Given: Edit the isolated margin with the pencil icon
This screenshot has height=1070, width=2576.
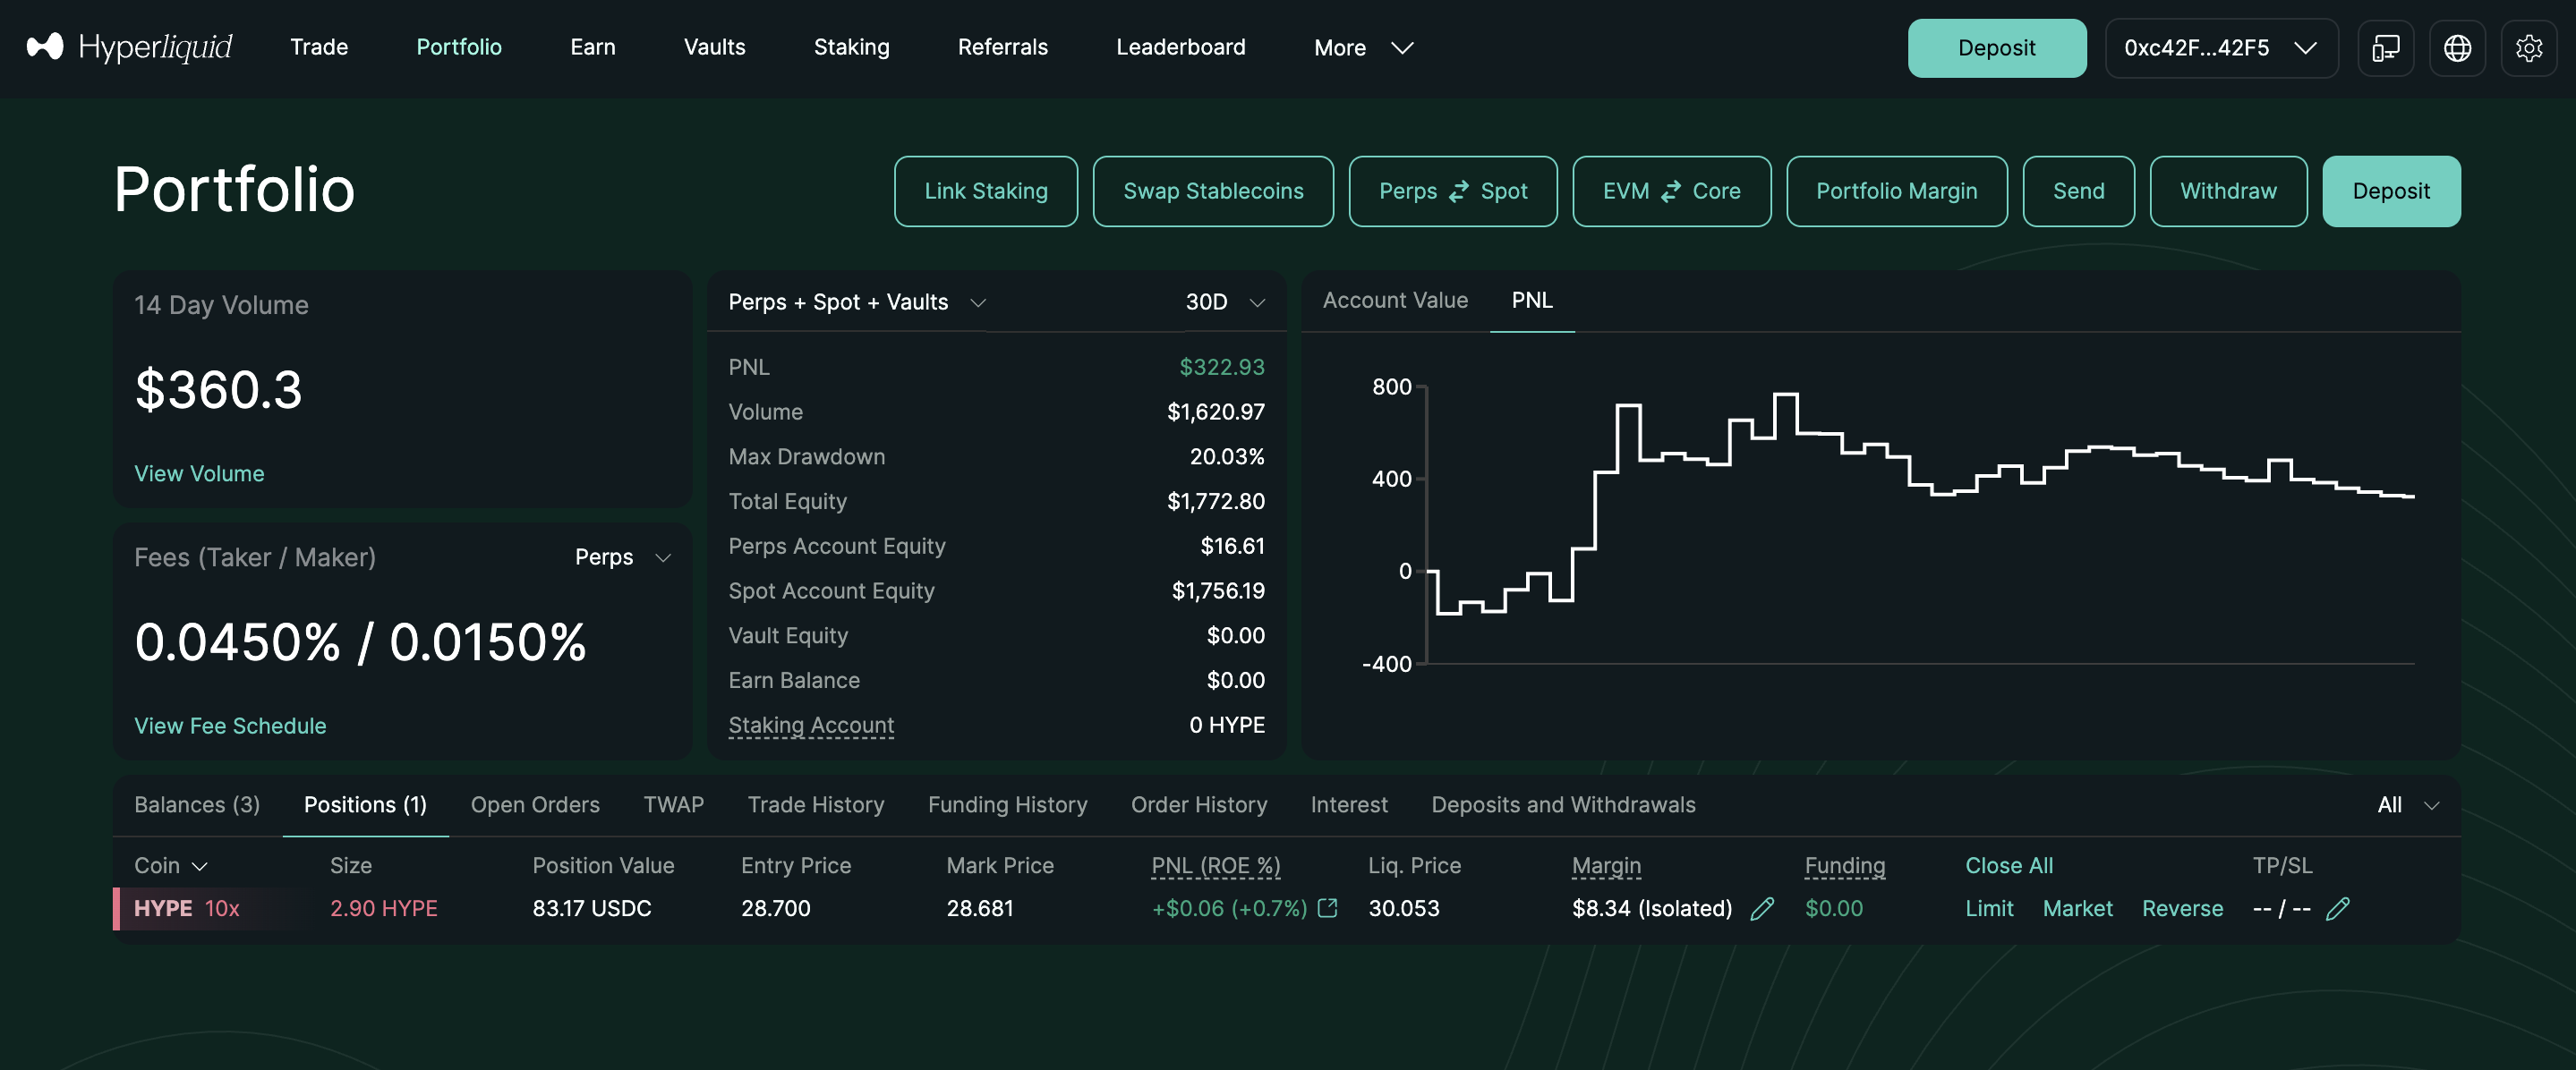Looking at the screenshot, I should click(1762, 908).
